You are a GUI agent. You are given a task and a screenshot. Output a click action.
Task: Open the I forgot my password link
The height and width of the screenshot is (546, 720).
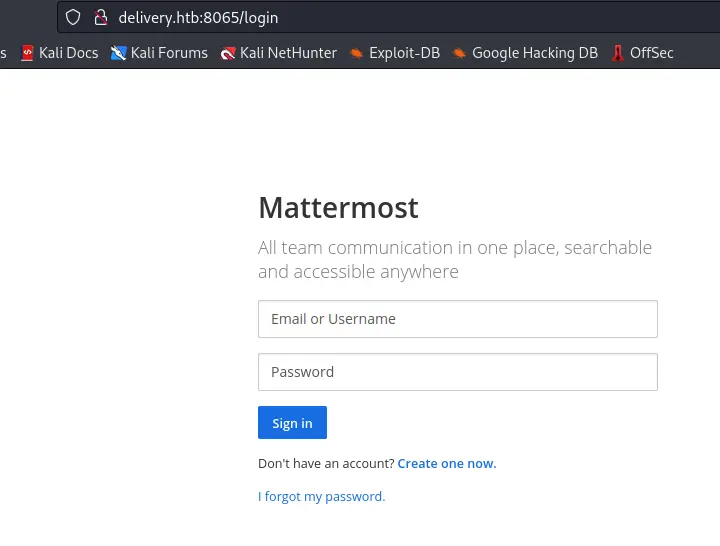(x=321, y=497)
